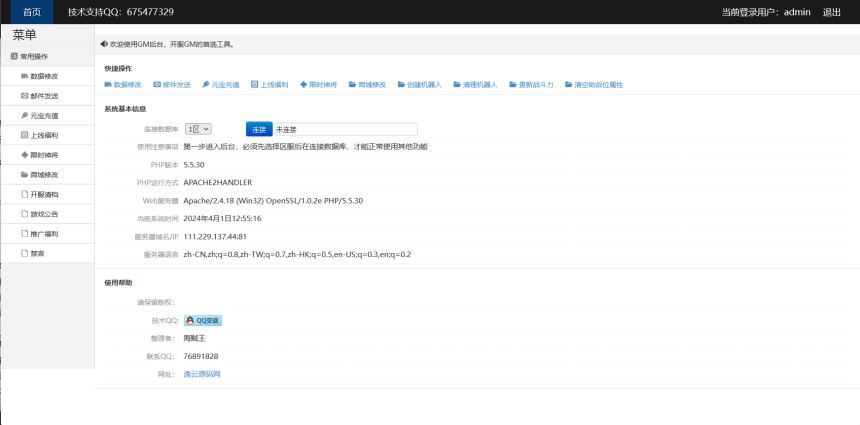Click the speaker icon beside the welcome notice

pos(104,45)
